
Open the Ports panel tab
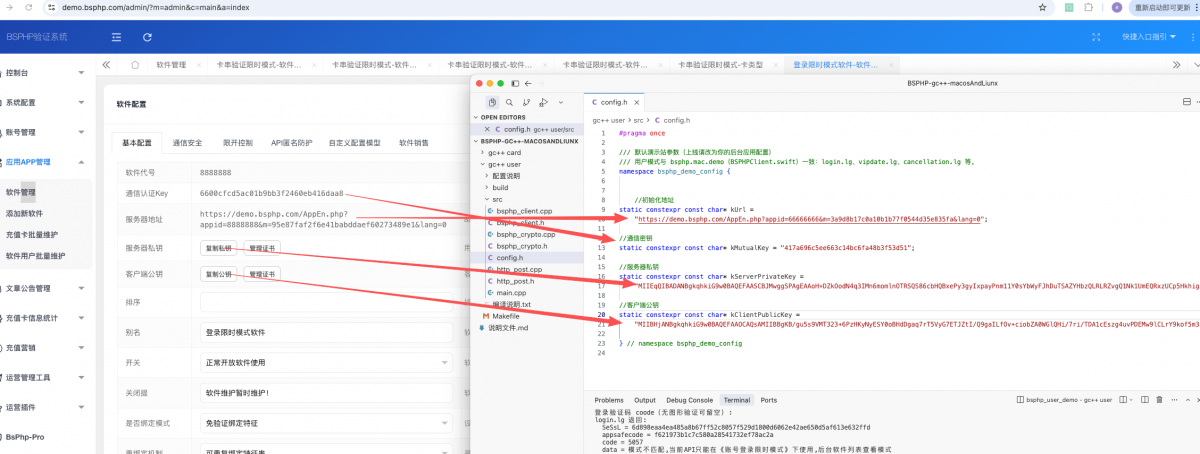(x=769, y=400)
